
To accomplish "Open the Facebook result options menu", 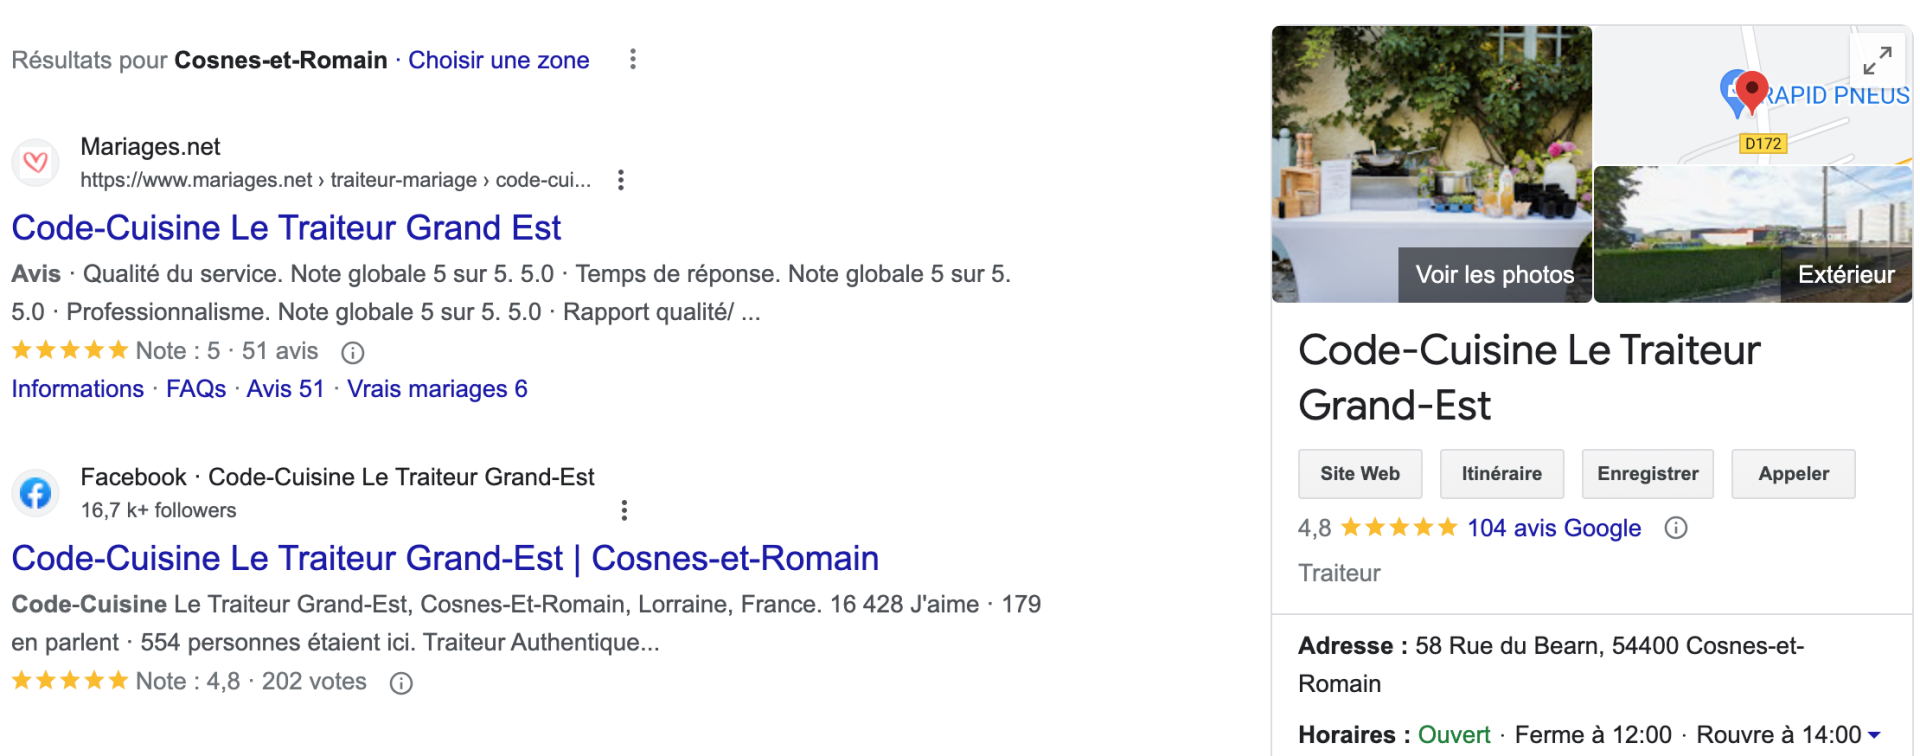I will [624, 511].
